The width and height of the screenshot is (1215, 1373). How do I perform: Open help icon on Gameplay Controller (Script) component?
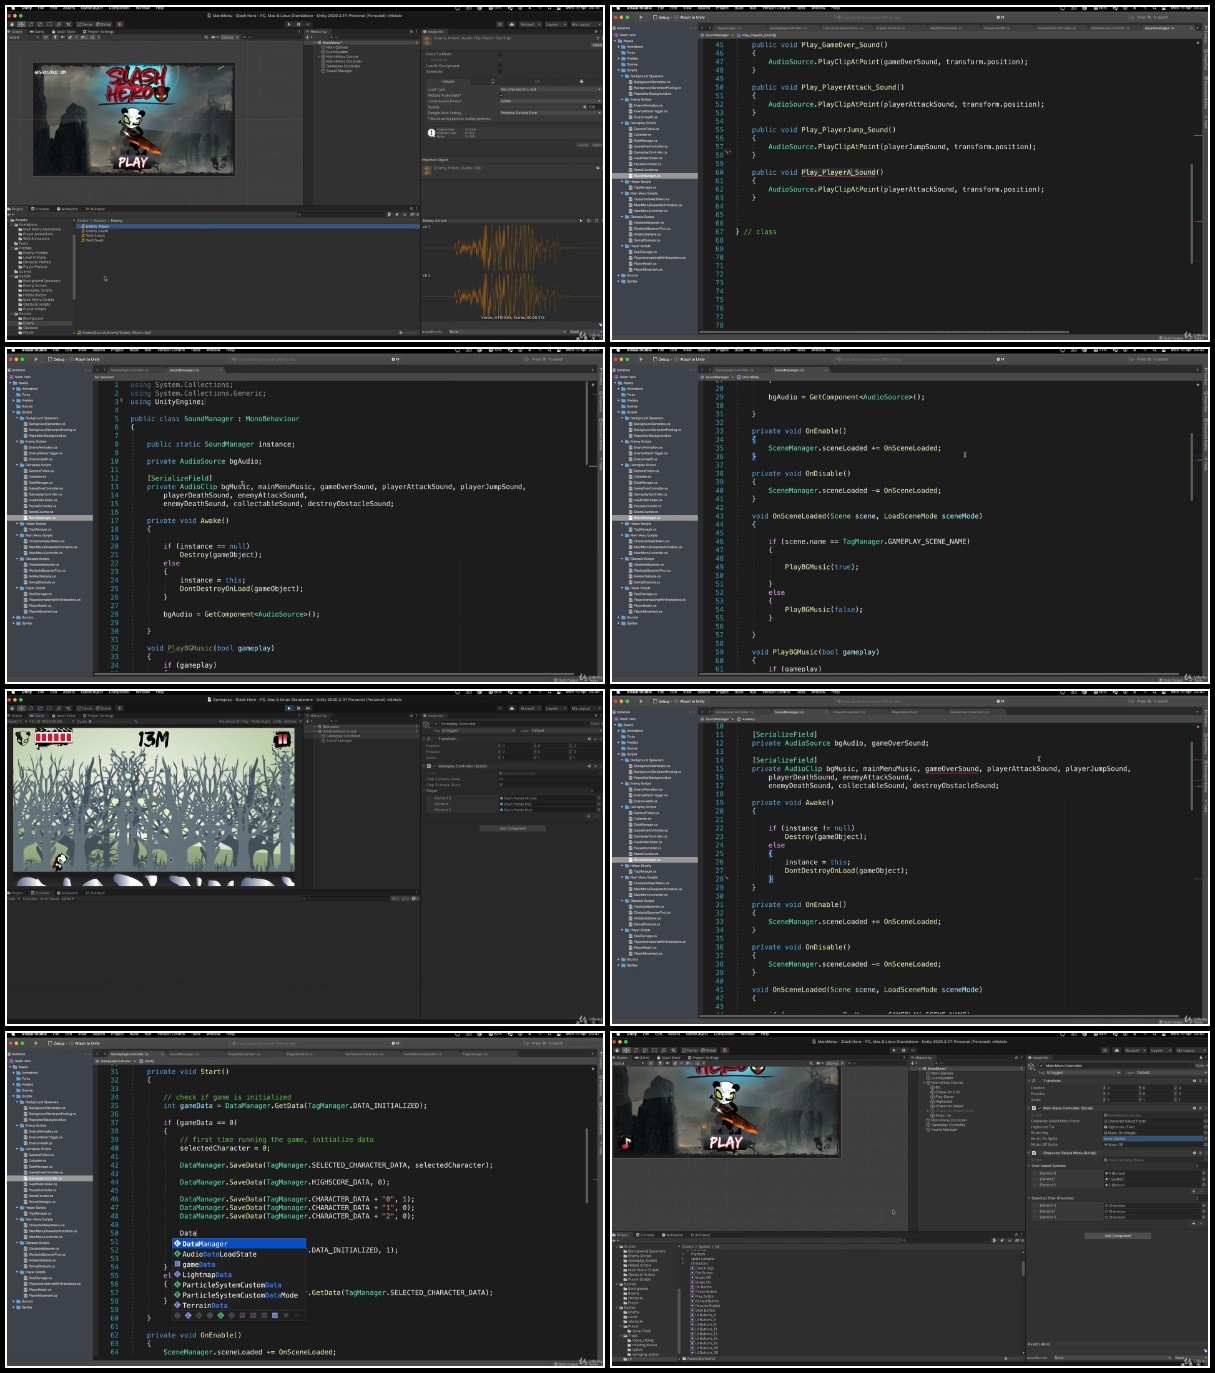[x=589, y=766]
